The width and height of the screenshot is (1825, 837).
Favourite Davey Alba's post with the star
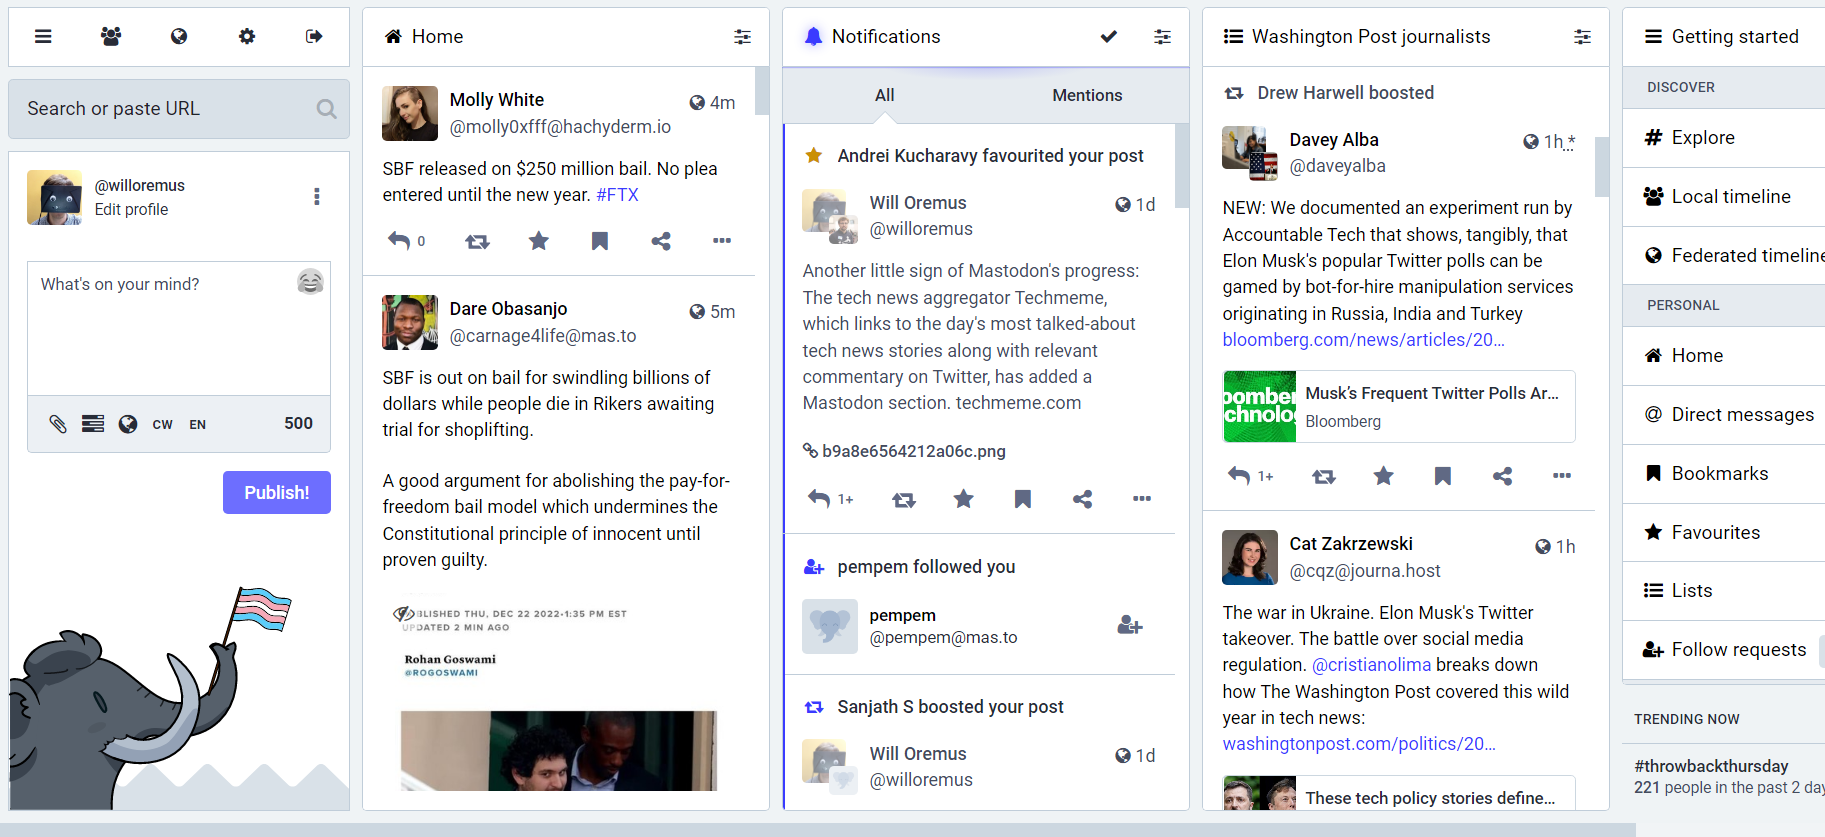point(1383,476)
